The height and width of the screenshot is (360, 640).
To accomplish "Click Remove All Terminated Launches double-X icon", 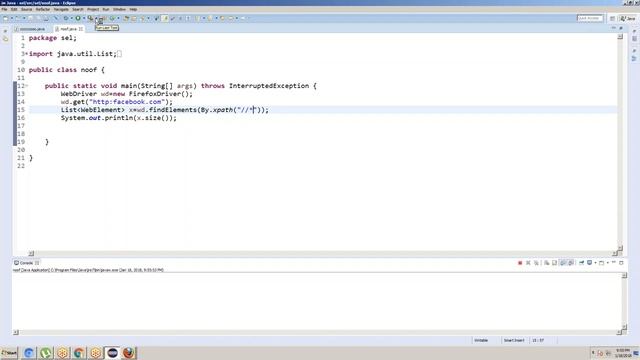I will coord(536,263).
